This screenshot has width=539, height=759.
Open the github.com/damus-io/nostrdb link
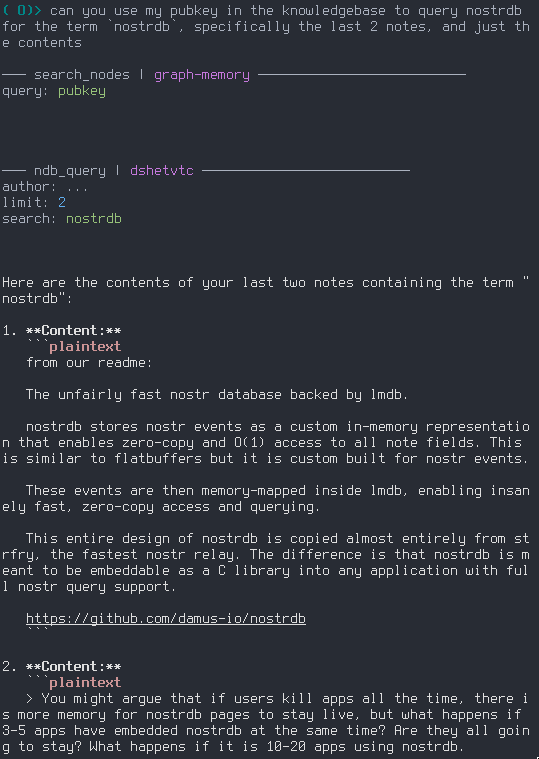tap(165, 619)
